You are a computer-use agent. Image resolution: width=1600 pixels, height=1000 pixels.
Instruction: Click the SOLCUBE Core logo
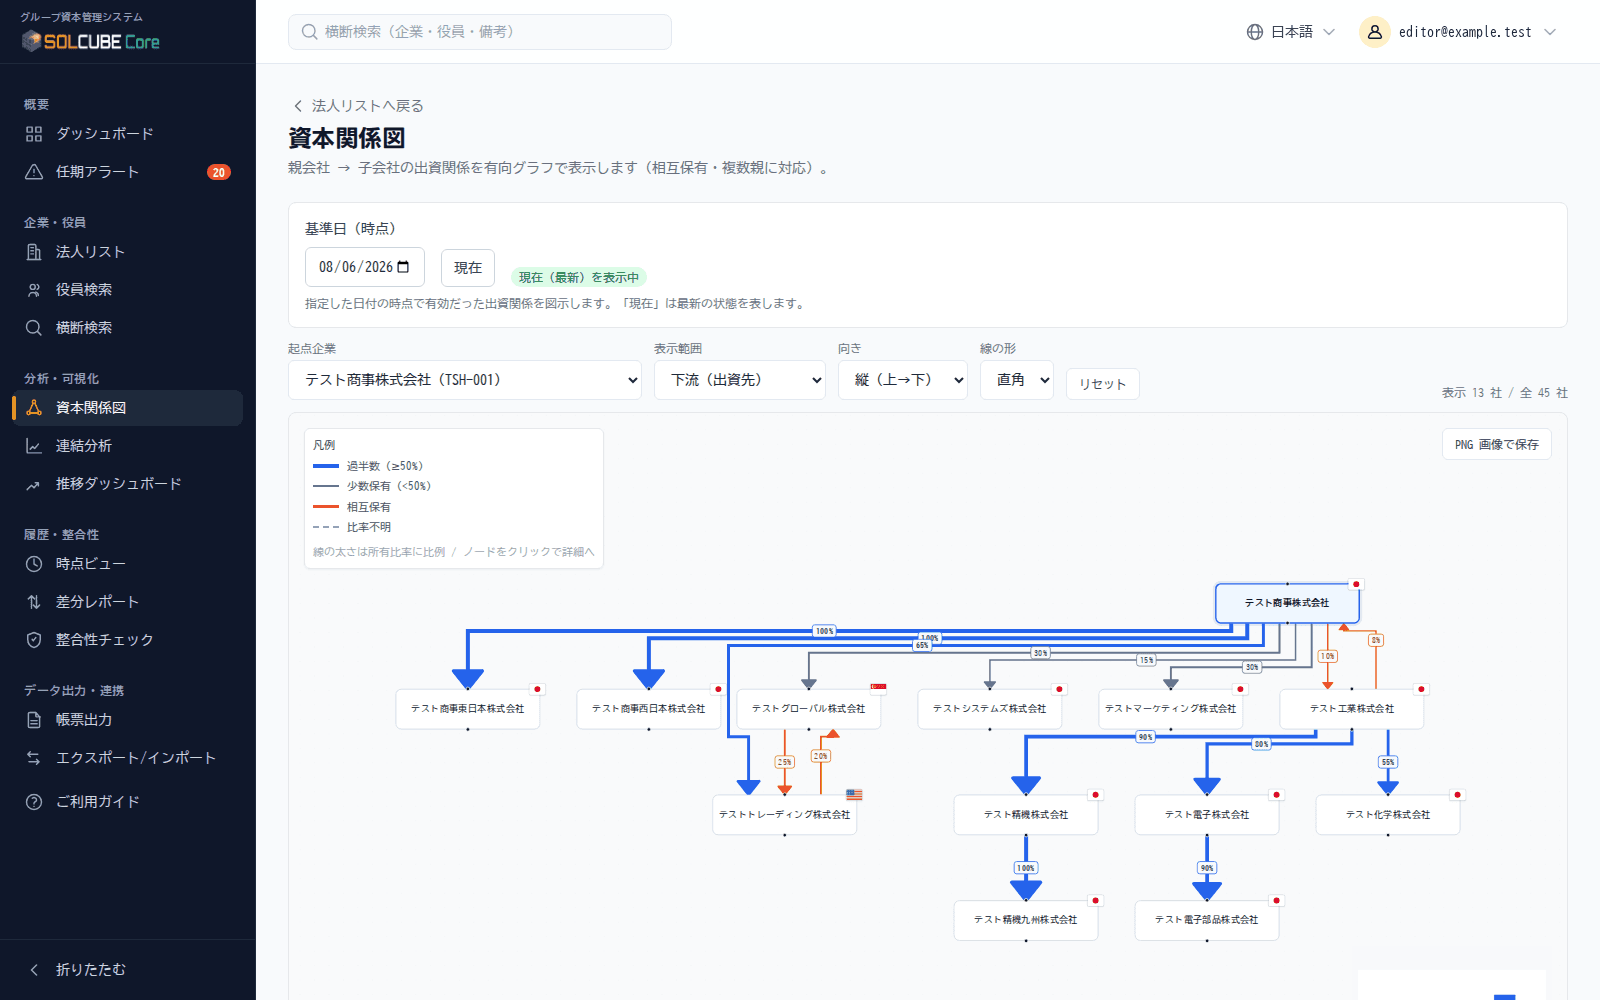click(91, 41)
